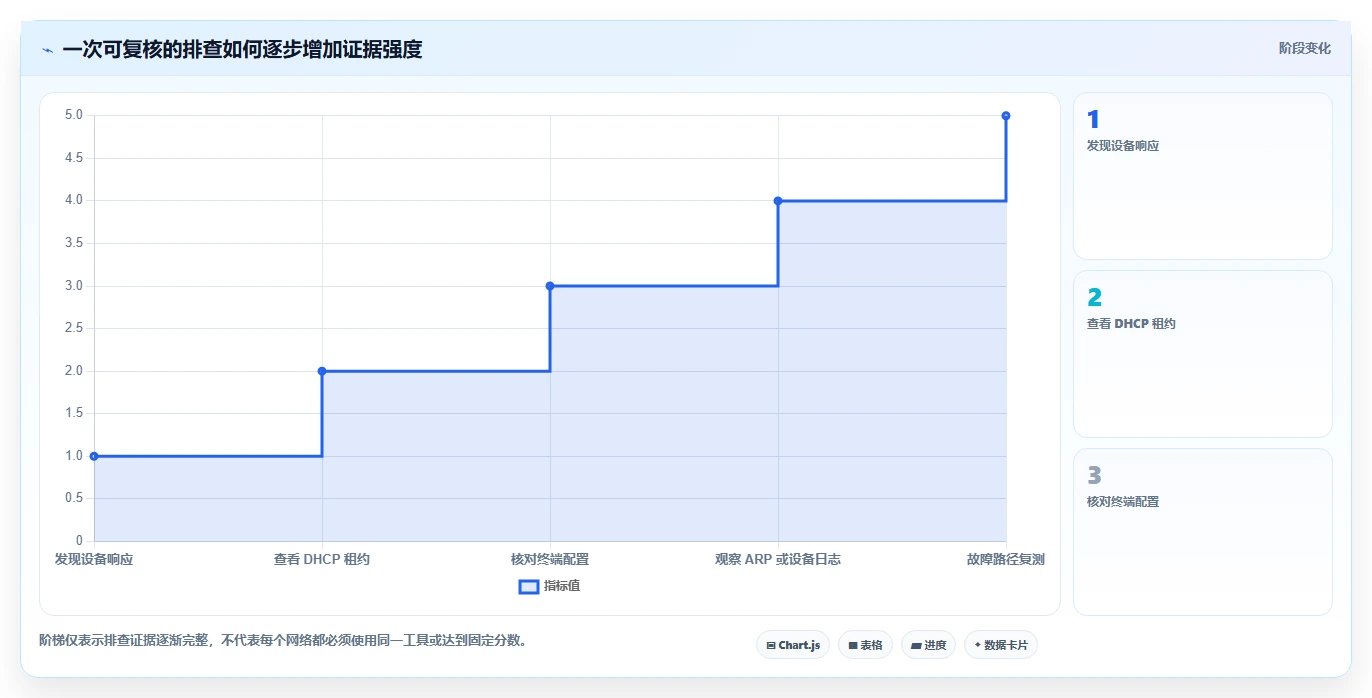This screenshot has height=698, width=1372.
Task: Click the data point at value 3.0
Action: 550,286
